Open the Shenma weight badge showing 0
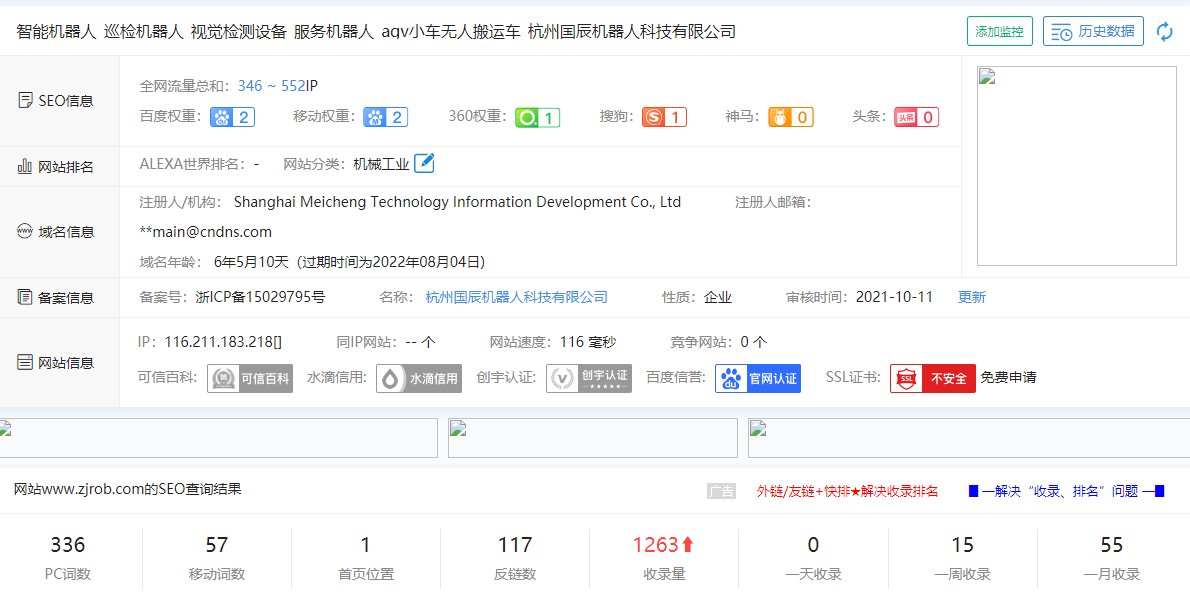 click(x=791, y=117)
